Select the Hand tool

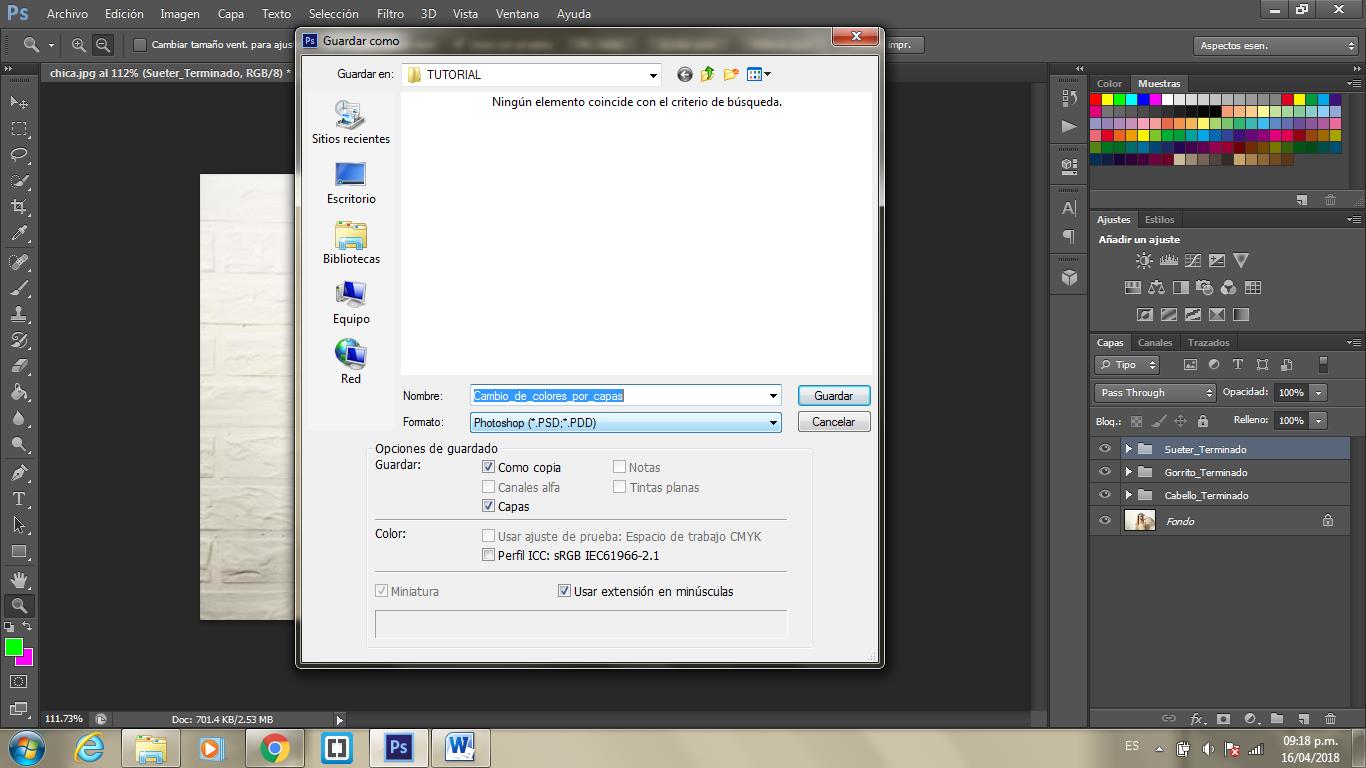19,579
